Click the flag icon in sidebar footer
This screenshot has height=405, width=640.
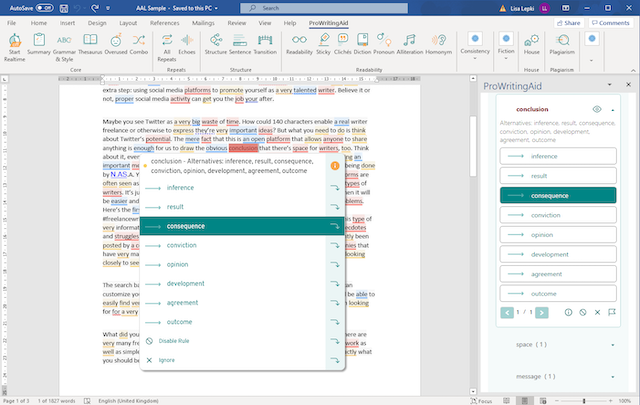[x=611, y=312]
